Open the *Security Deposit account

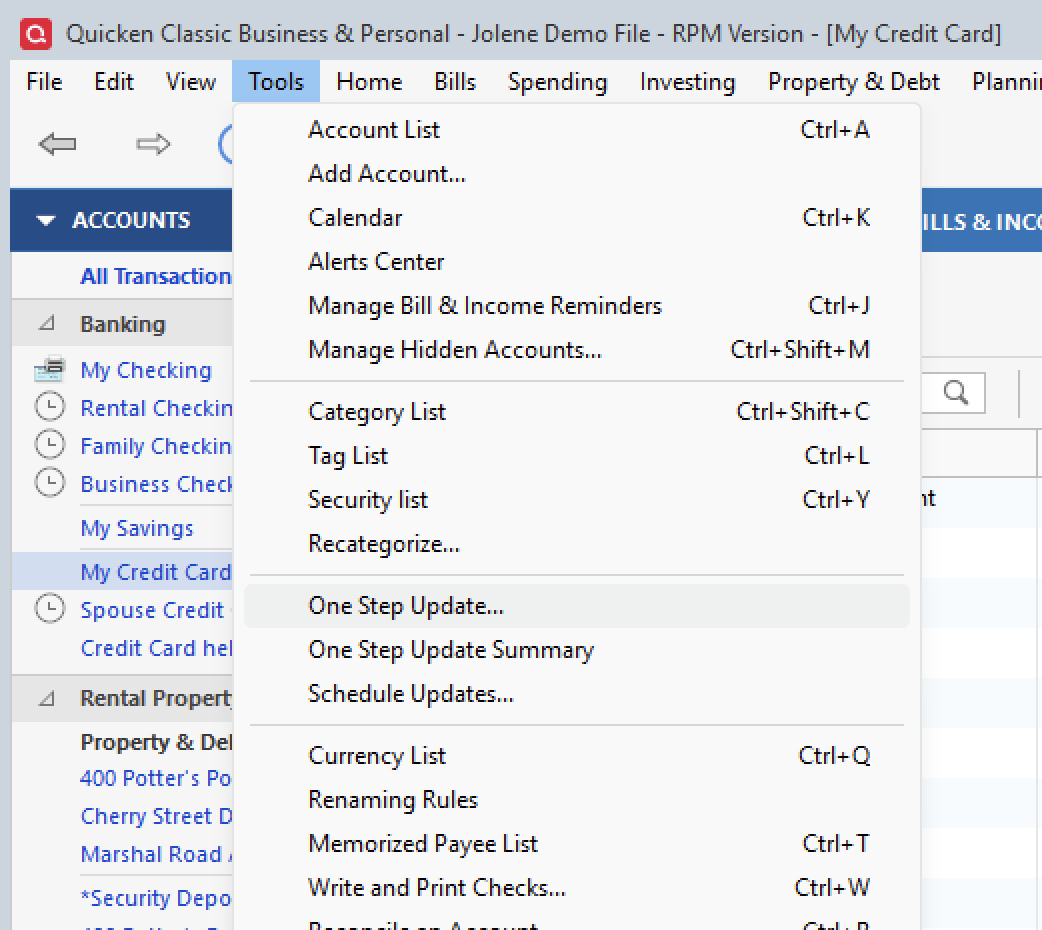tap(156, 898)
